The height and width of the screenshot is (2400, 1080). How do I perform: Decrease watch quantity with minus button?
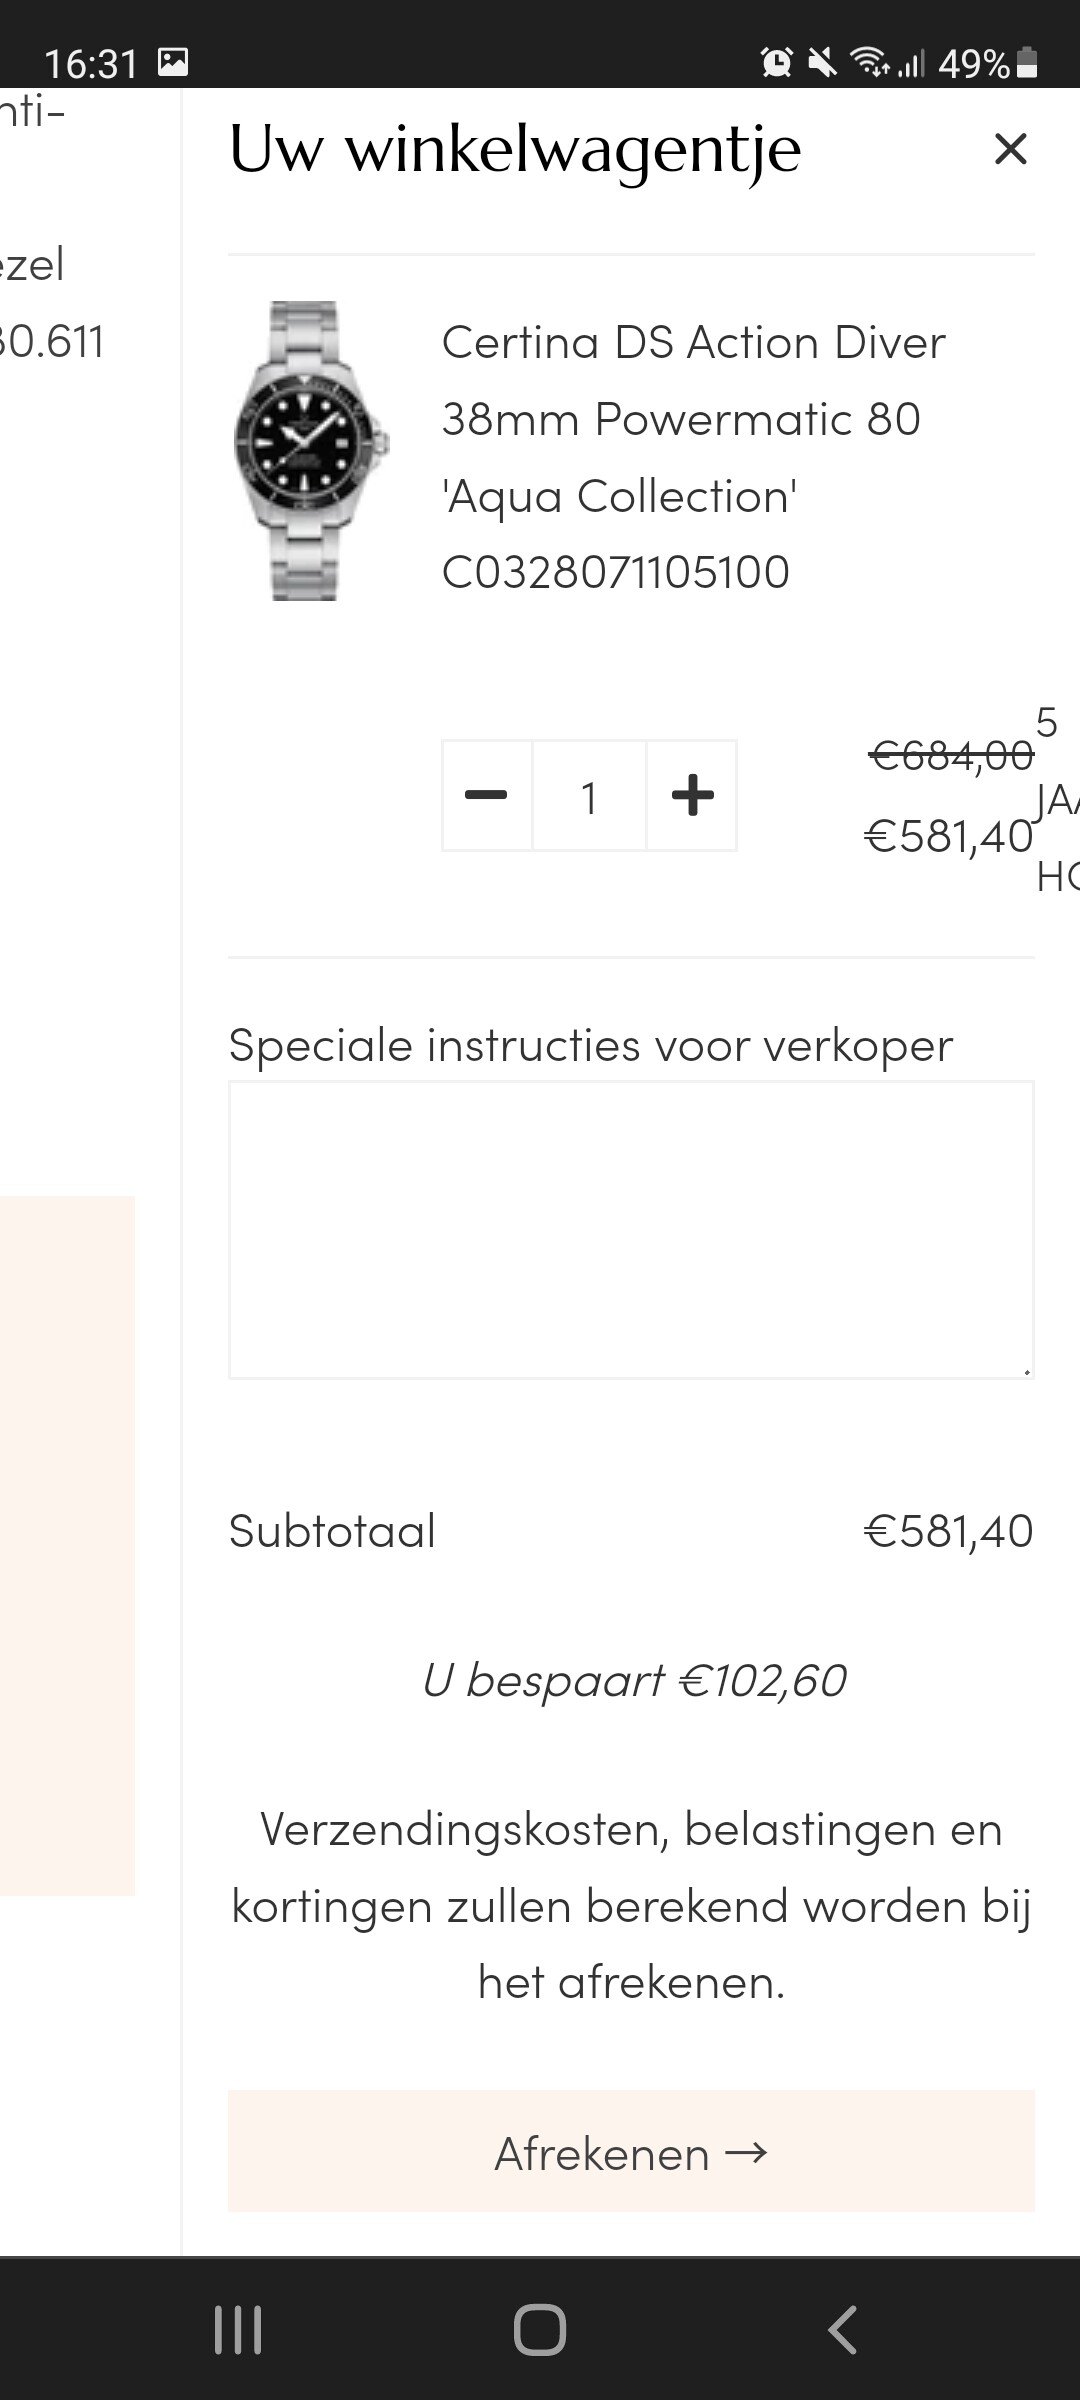coord(487,796)
